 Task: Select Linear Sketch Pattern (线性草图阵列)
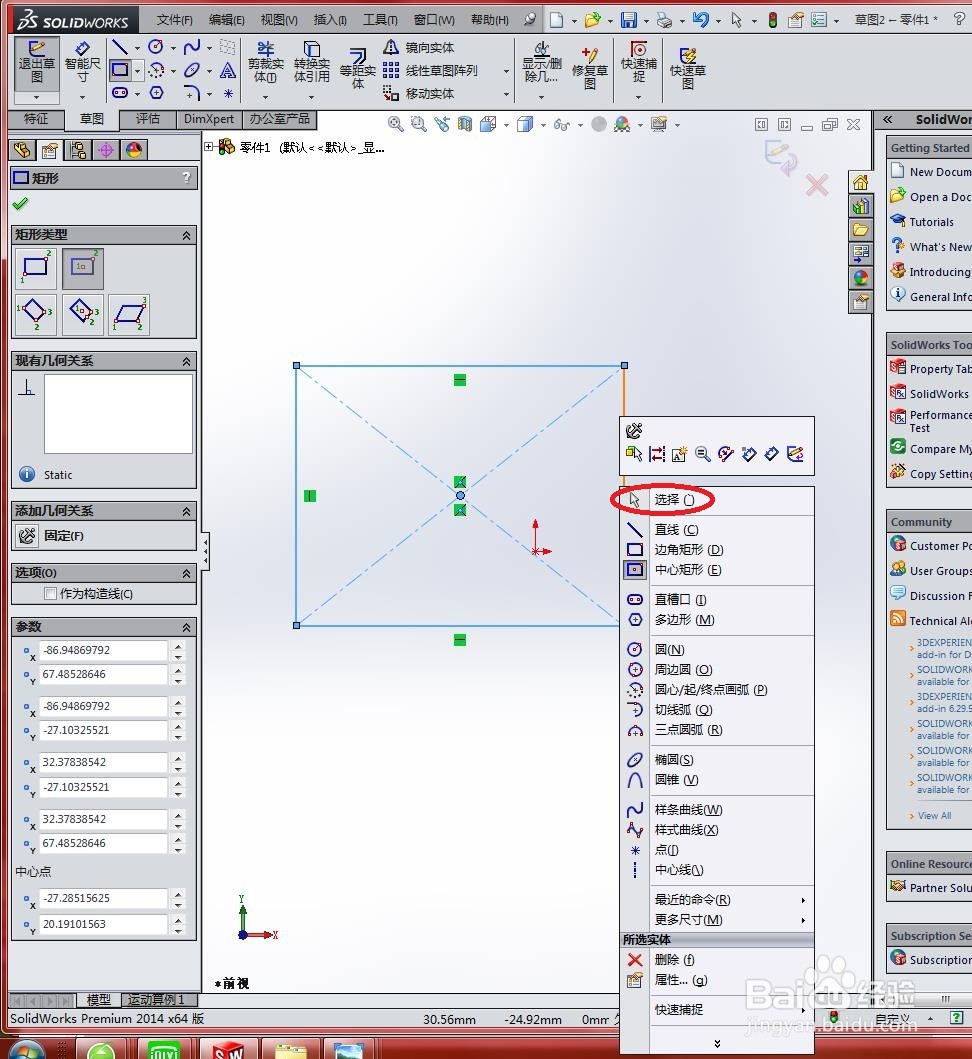tap(430, 70)
